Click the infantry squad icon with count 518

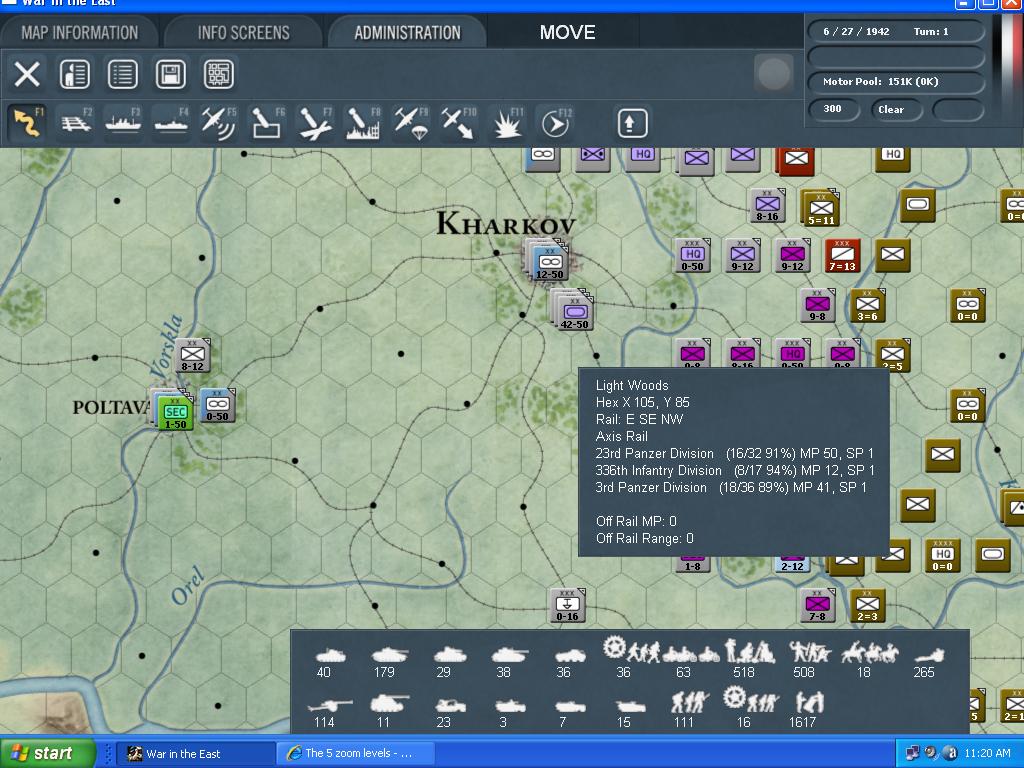[x=750, y=651]
